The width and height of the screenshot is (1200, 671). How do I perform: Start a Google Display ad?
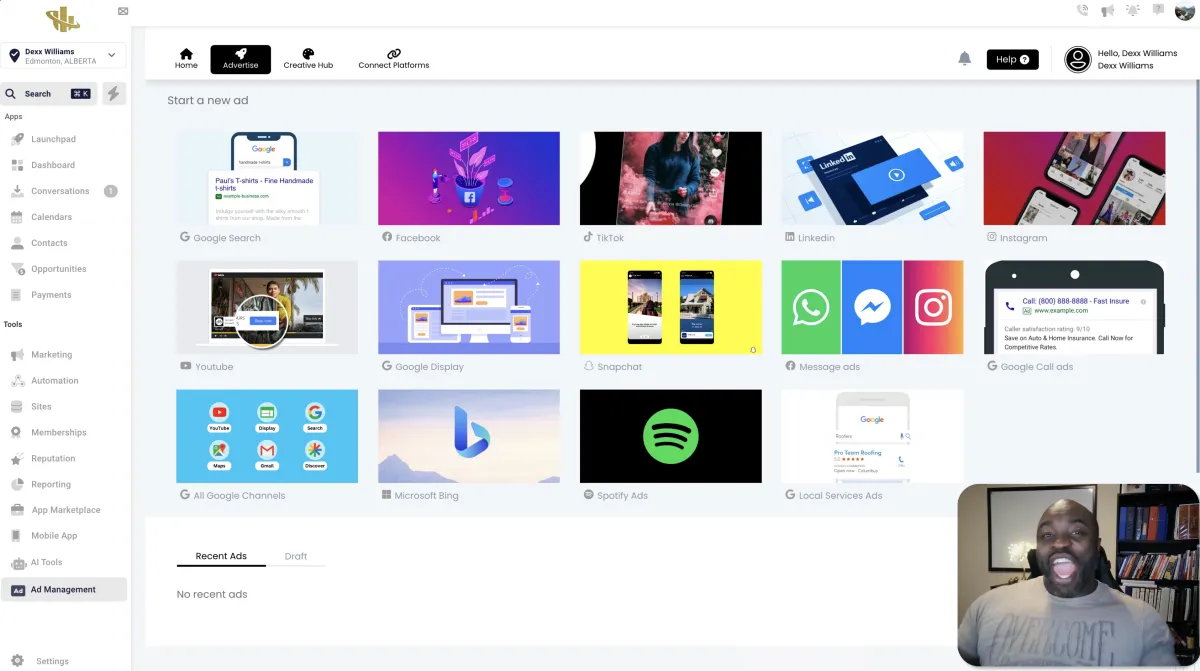click(469, 307)
